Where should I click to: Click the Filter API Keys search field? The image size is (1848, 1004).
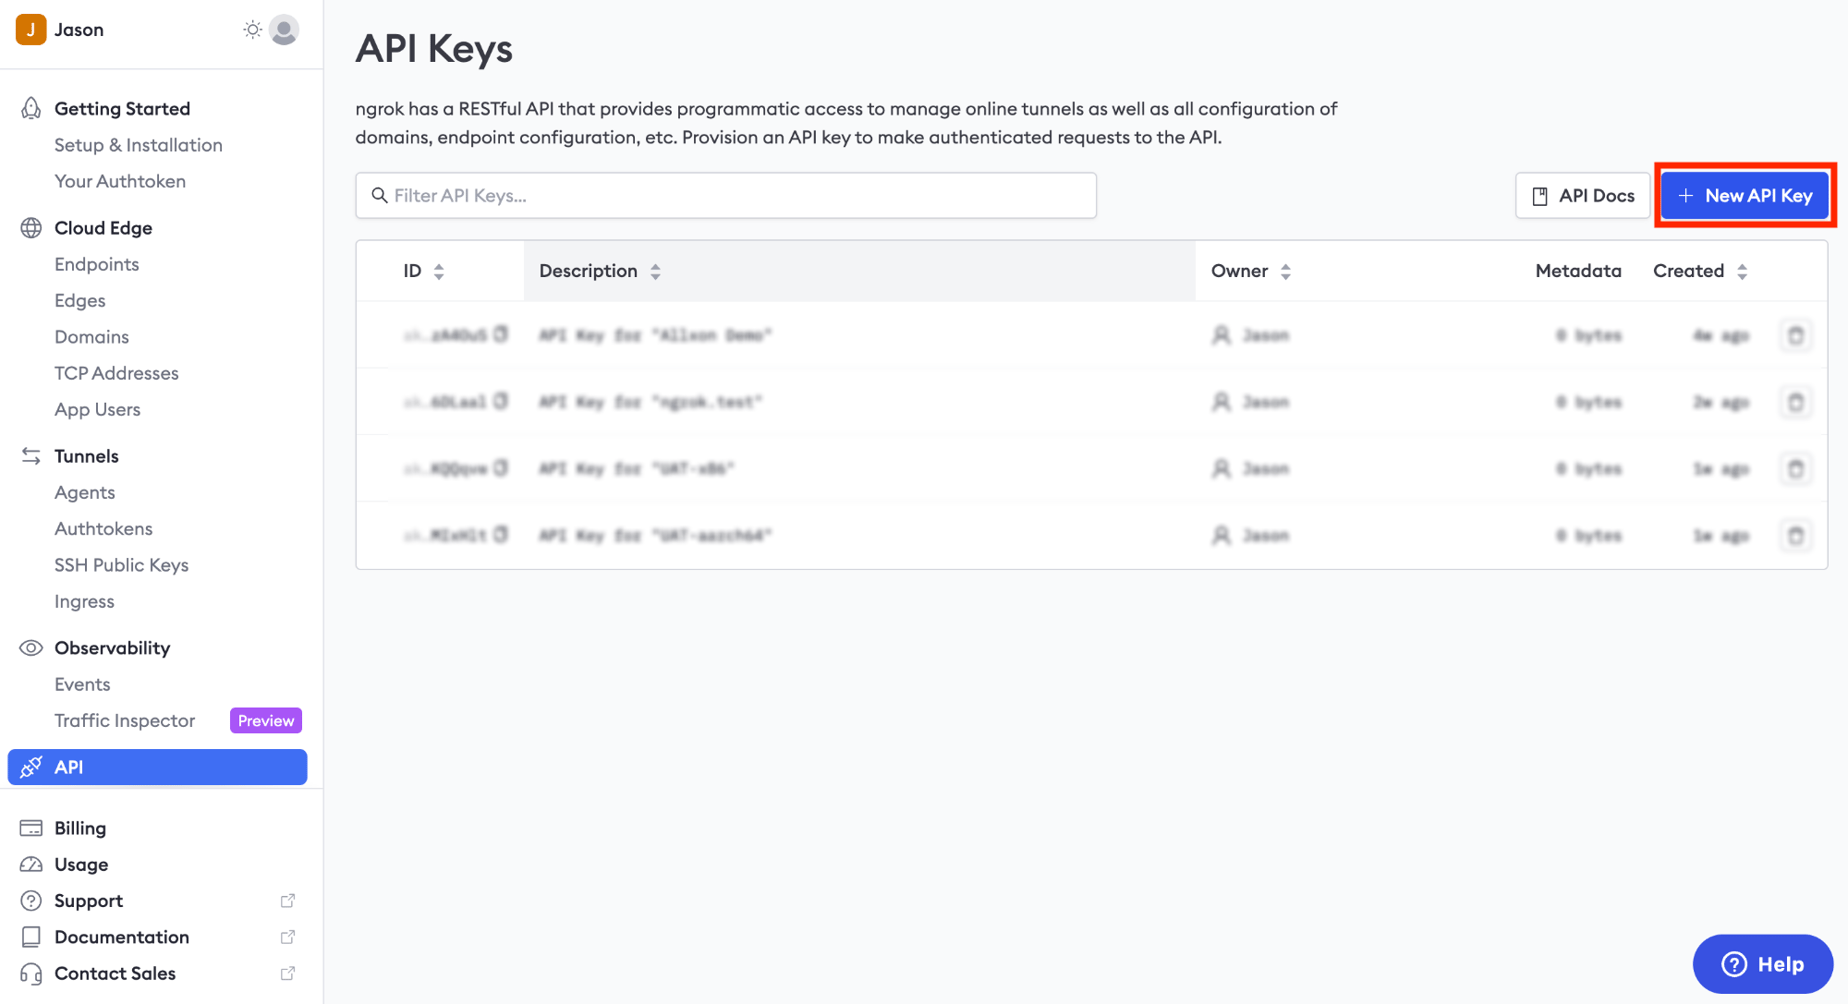(726, 195)
